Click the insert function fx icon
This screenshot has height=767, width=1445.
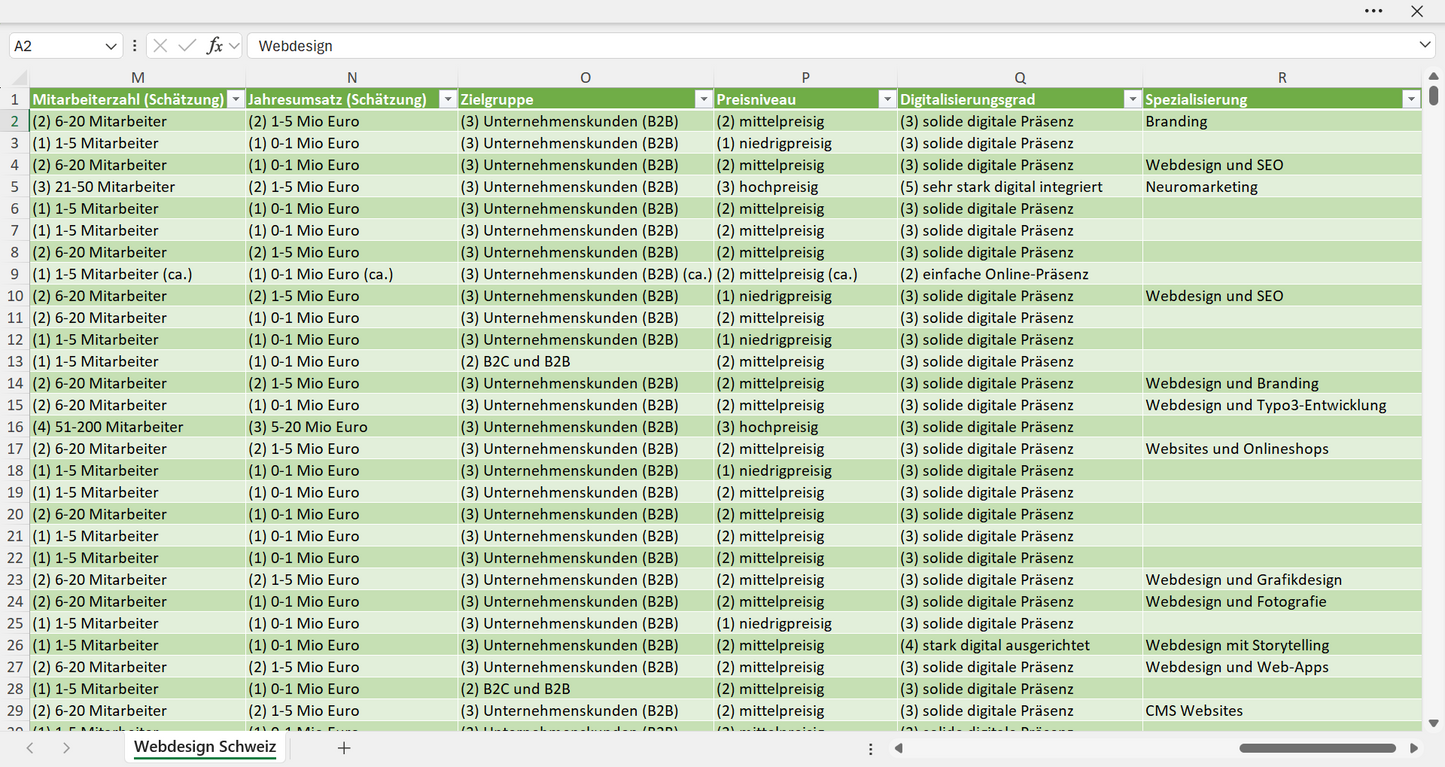point(214,46)
